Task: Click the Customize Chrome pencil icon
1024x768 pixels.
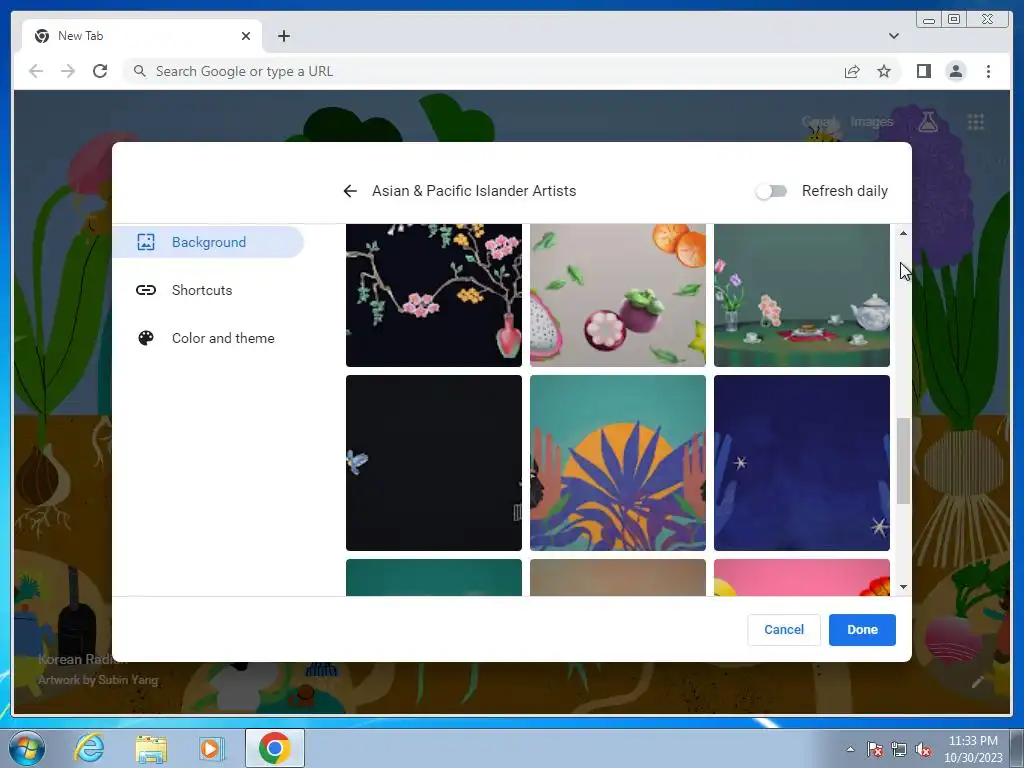Action: (978, 682)
